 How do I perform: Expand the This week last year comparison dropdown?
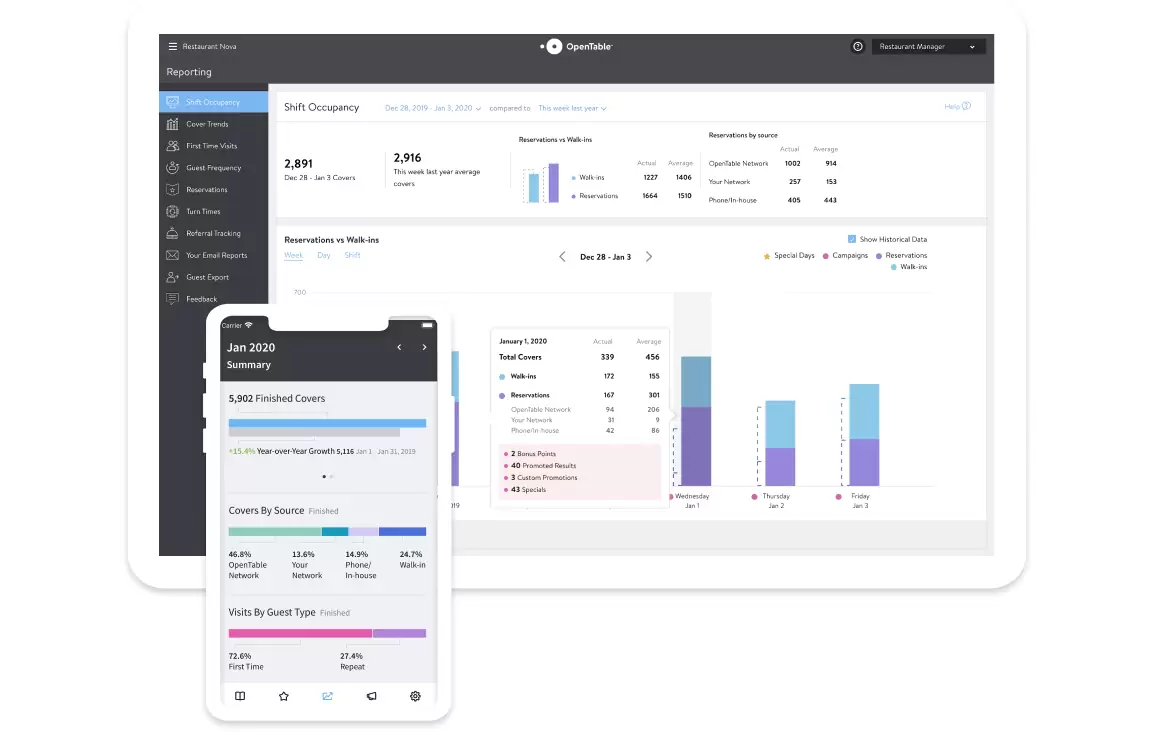click(572, 108)
